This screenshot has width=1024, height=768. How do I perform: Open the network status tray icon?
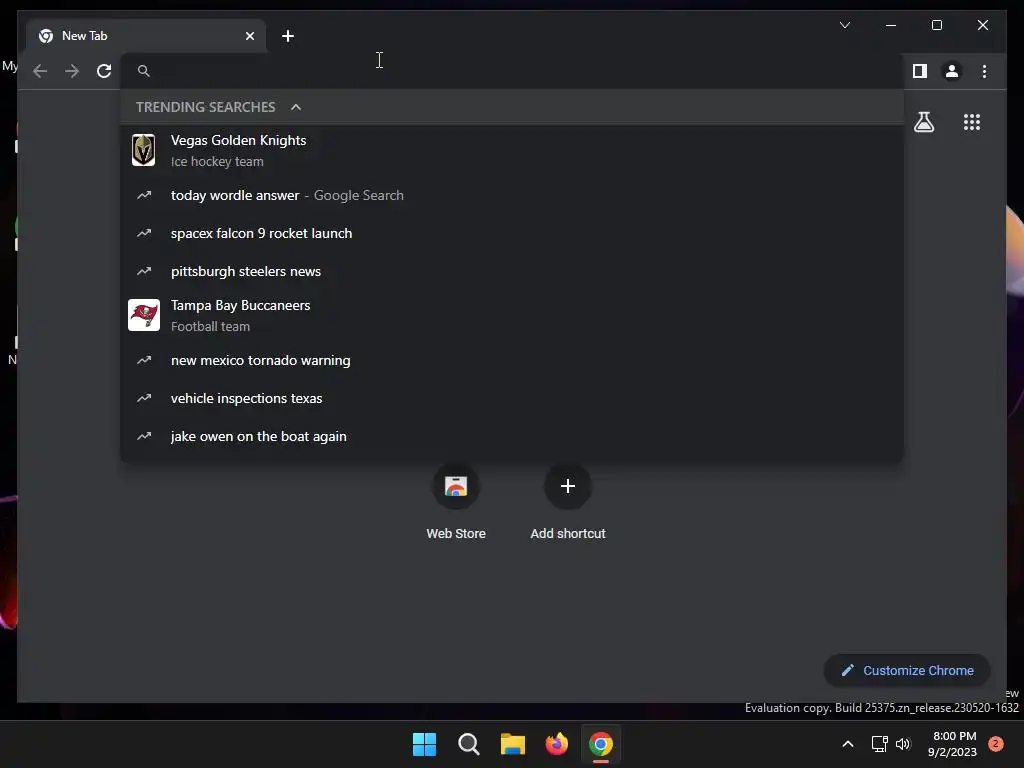point(880,744)
